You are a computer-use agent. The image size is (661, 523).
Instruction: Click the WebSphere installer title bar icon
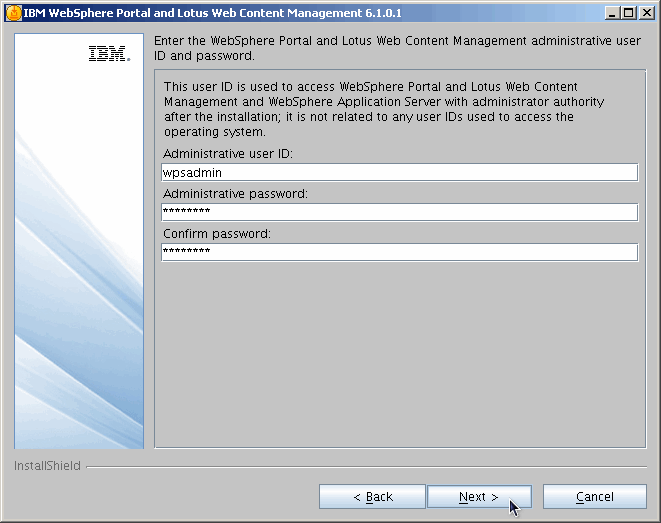coord(13,13)
